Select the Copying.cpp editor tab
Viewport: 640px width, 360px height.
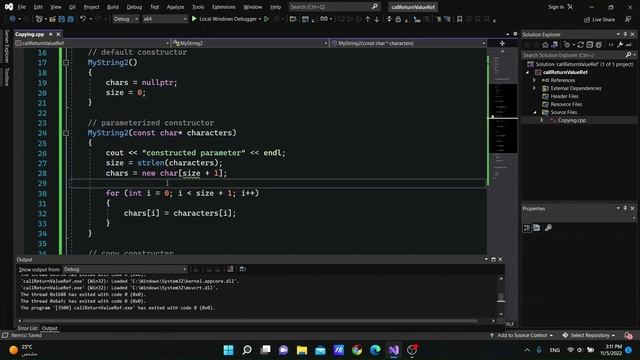click(x=29, y=34)
